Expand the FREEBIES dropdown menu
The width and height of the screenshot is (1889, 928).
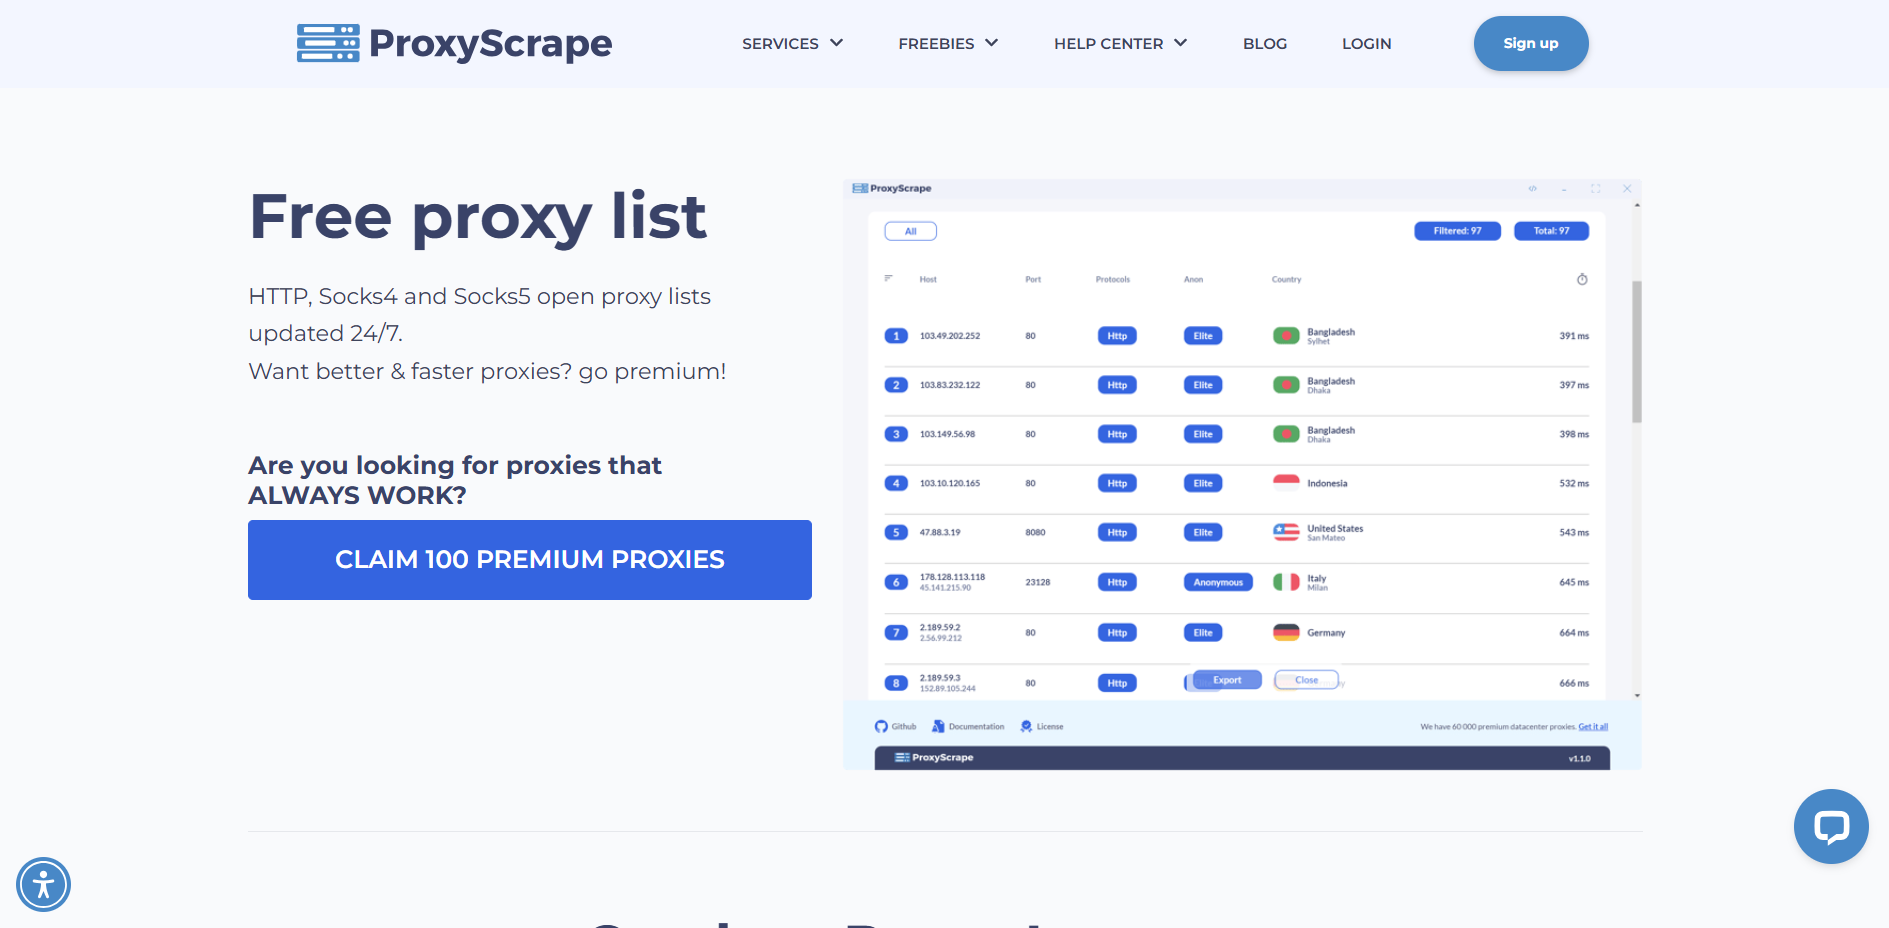point(948,43)
